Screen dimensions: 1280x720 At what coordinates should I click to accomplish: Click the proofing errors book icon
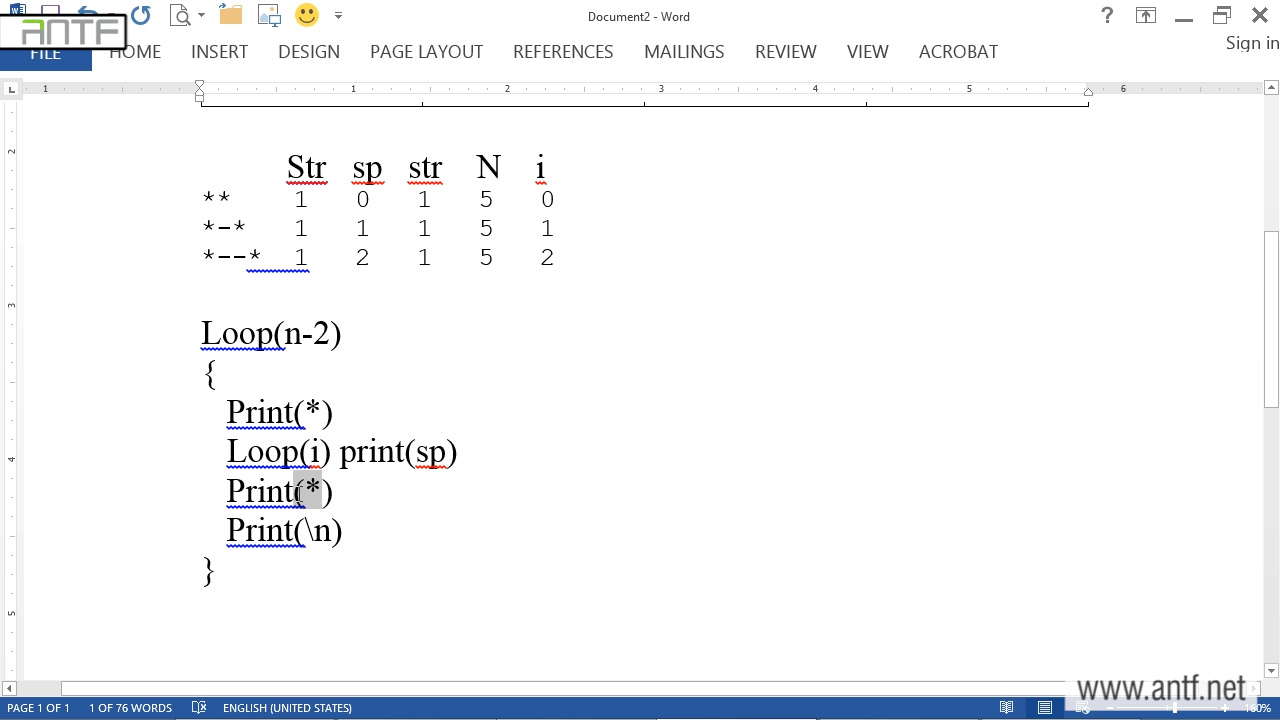click(199, 708)
